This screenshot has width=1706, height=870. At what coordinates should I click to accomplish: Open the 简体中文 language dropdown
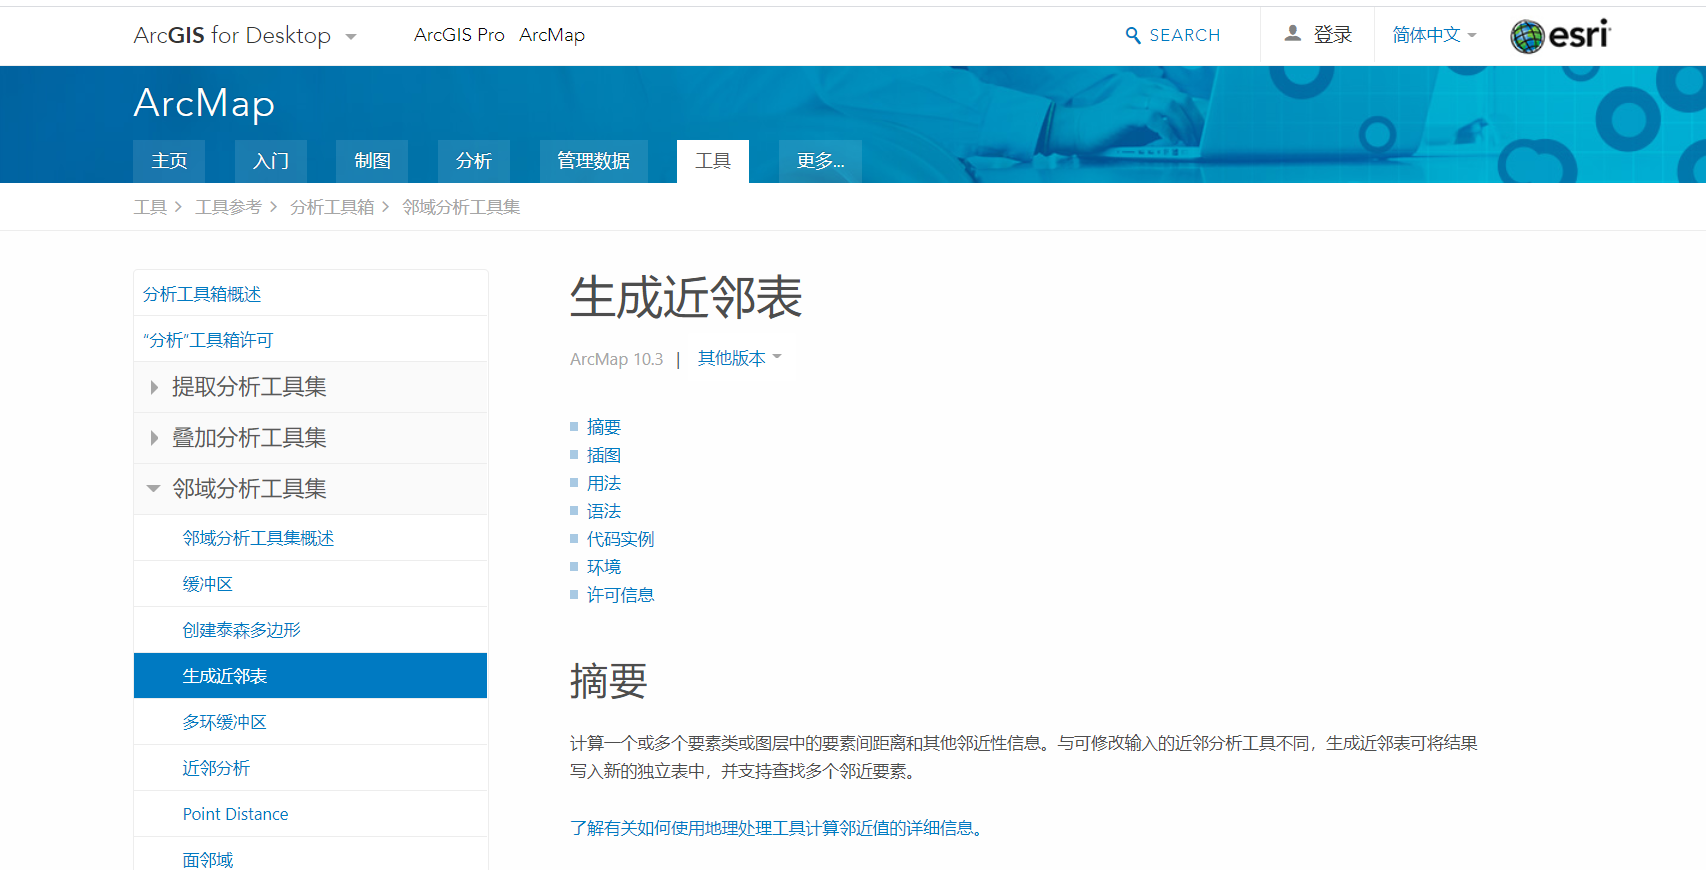(x=1434, y=35)
